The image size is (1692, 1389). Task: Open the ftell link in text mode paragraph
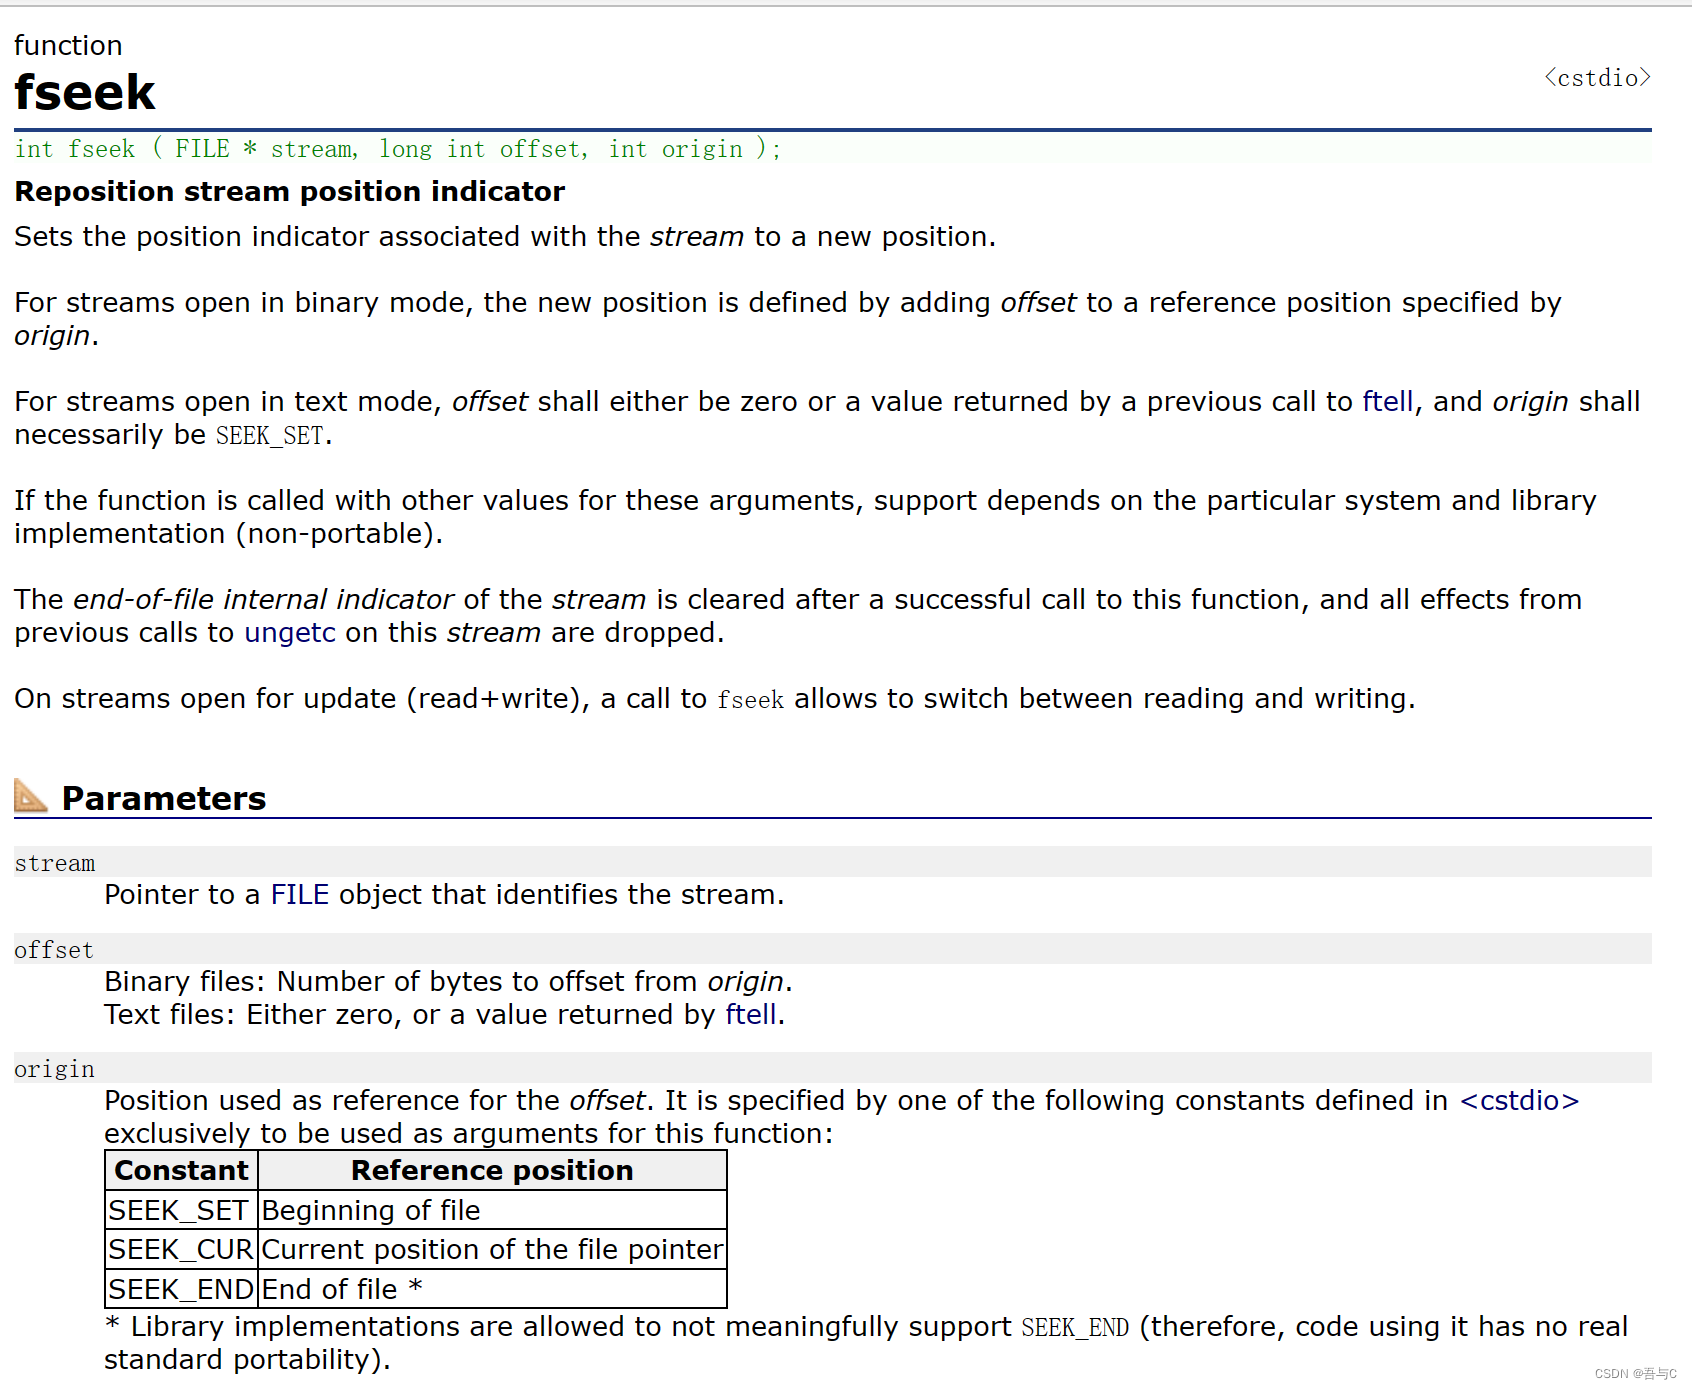(1388, 402)
